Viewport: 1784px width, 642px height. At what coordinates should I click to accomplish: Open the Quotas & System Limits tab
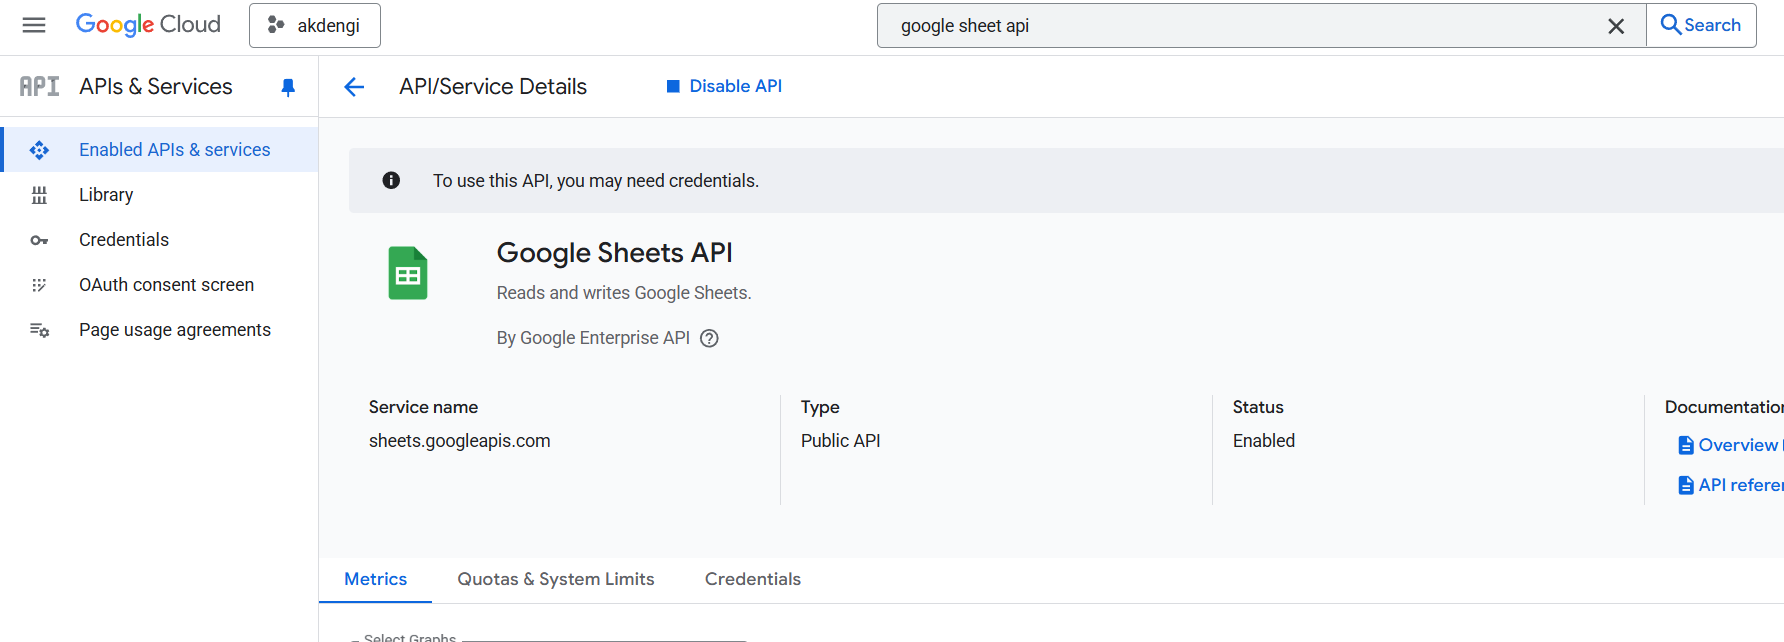coord(556,579)
